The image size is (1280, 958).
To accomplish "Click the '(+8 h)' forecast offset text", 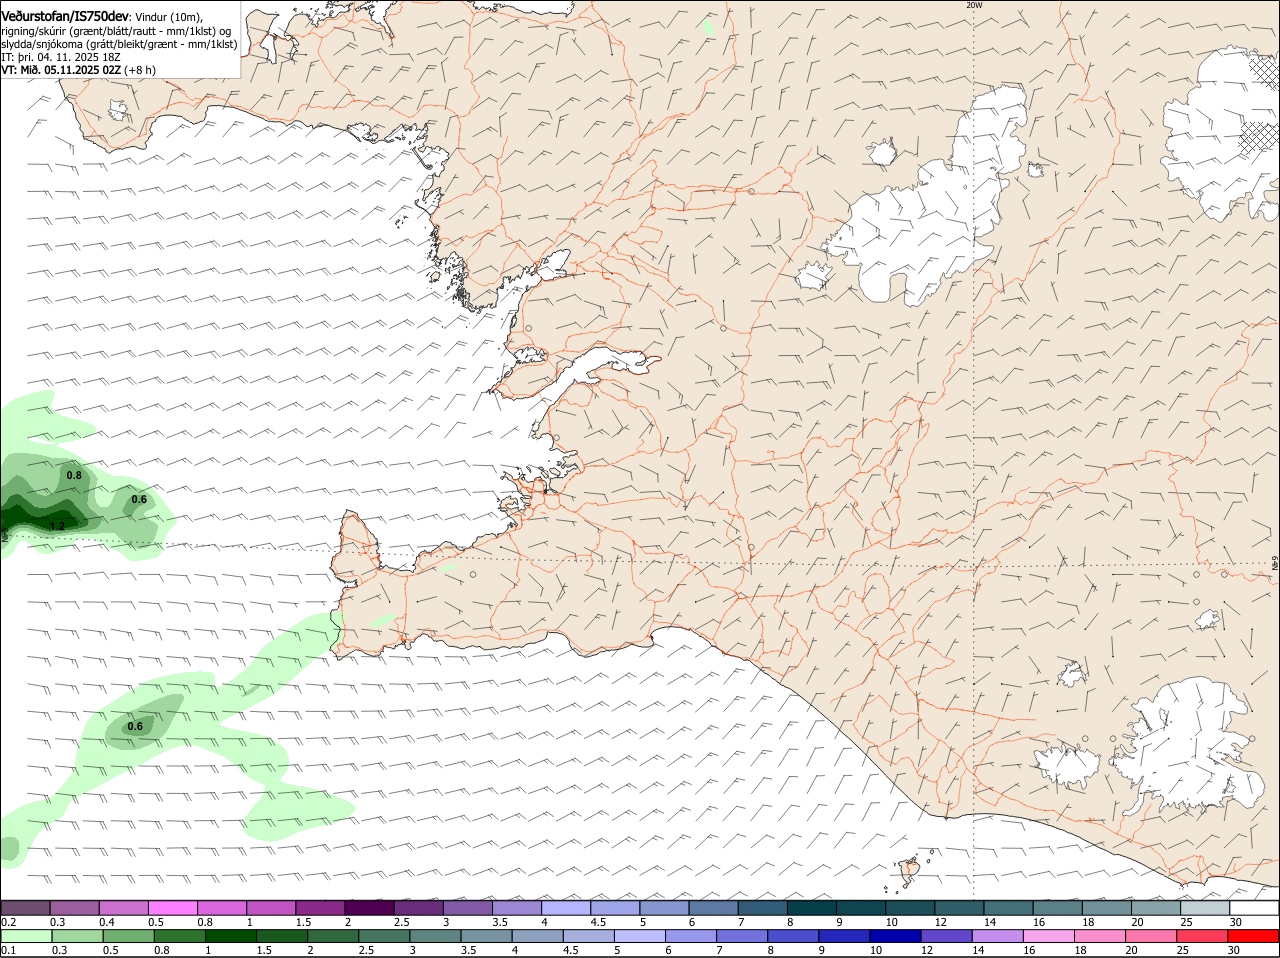I will [x=140, y=70].
